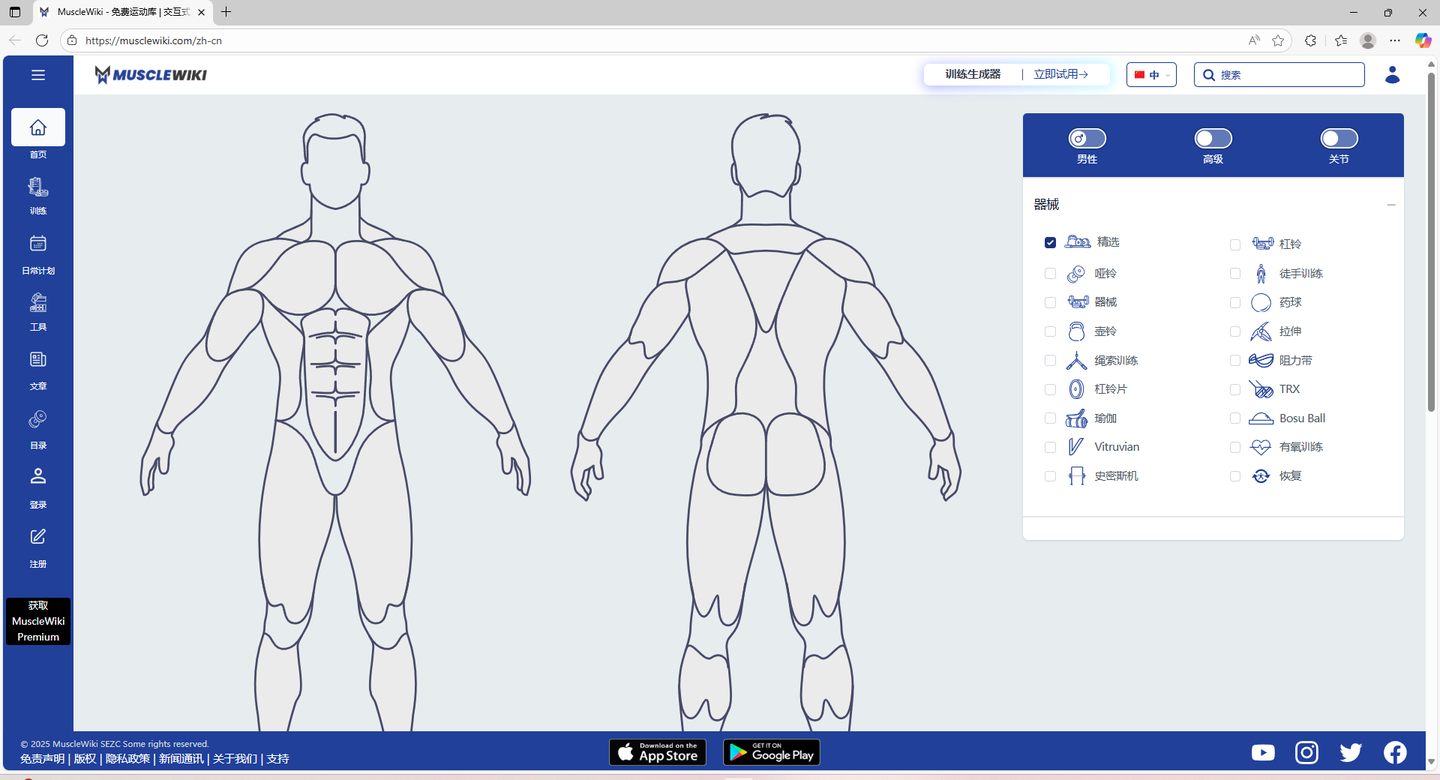Select the 阻力带 equipment icon
This screenshot has width=1440, height=780.
tap(1261, 360)
